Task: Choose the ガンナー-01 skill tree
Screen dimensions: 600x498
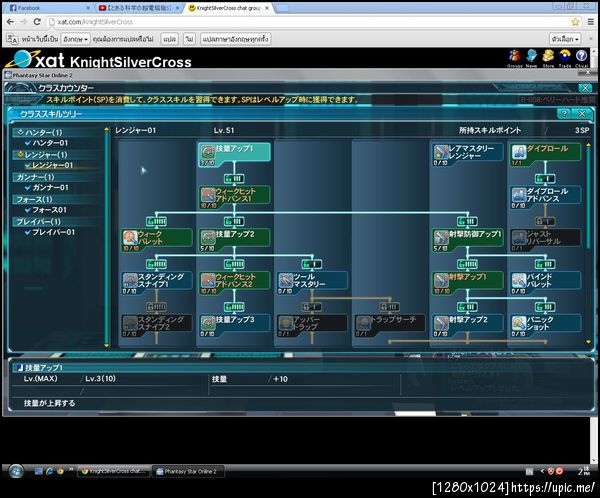Action: click(x=50, y=188)
